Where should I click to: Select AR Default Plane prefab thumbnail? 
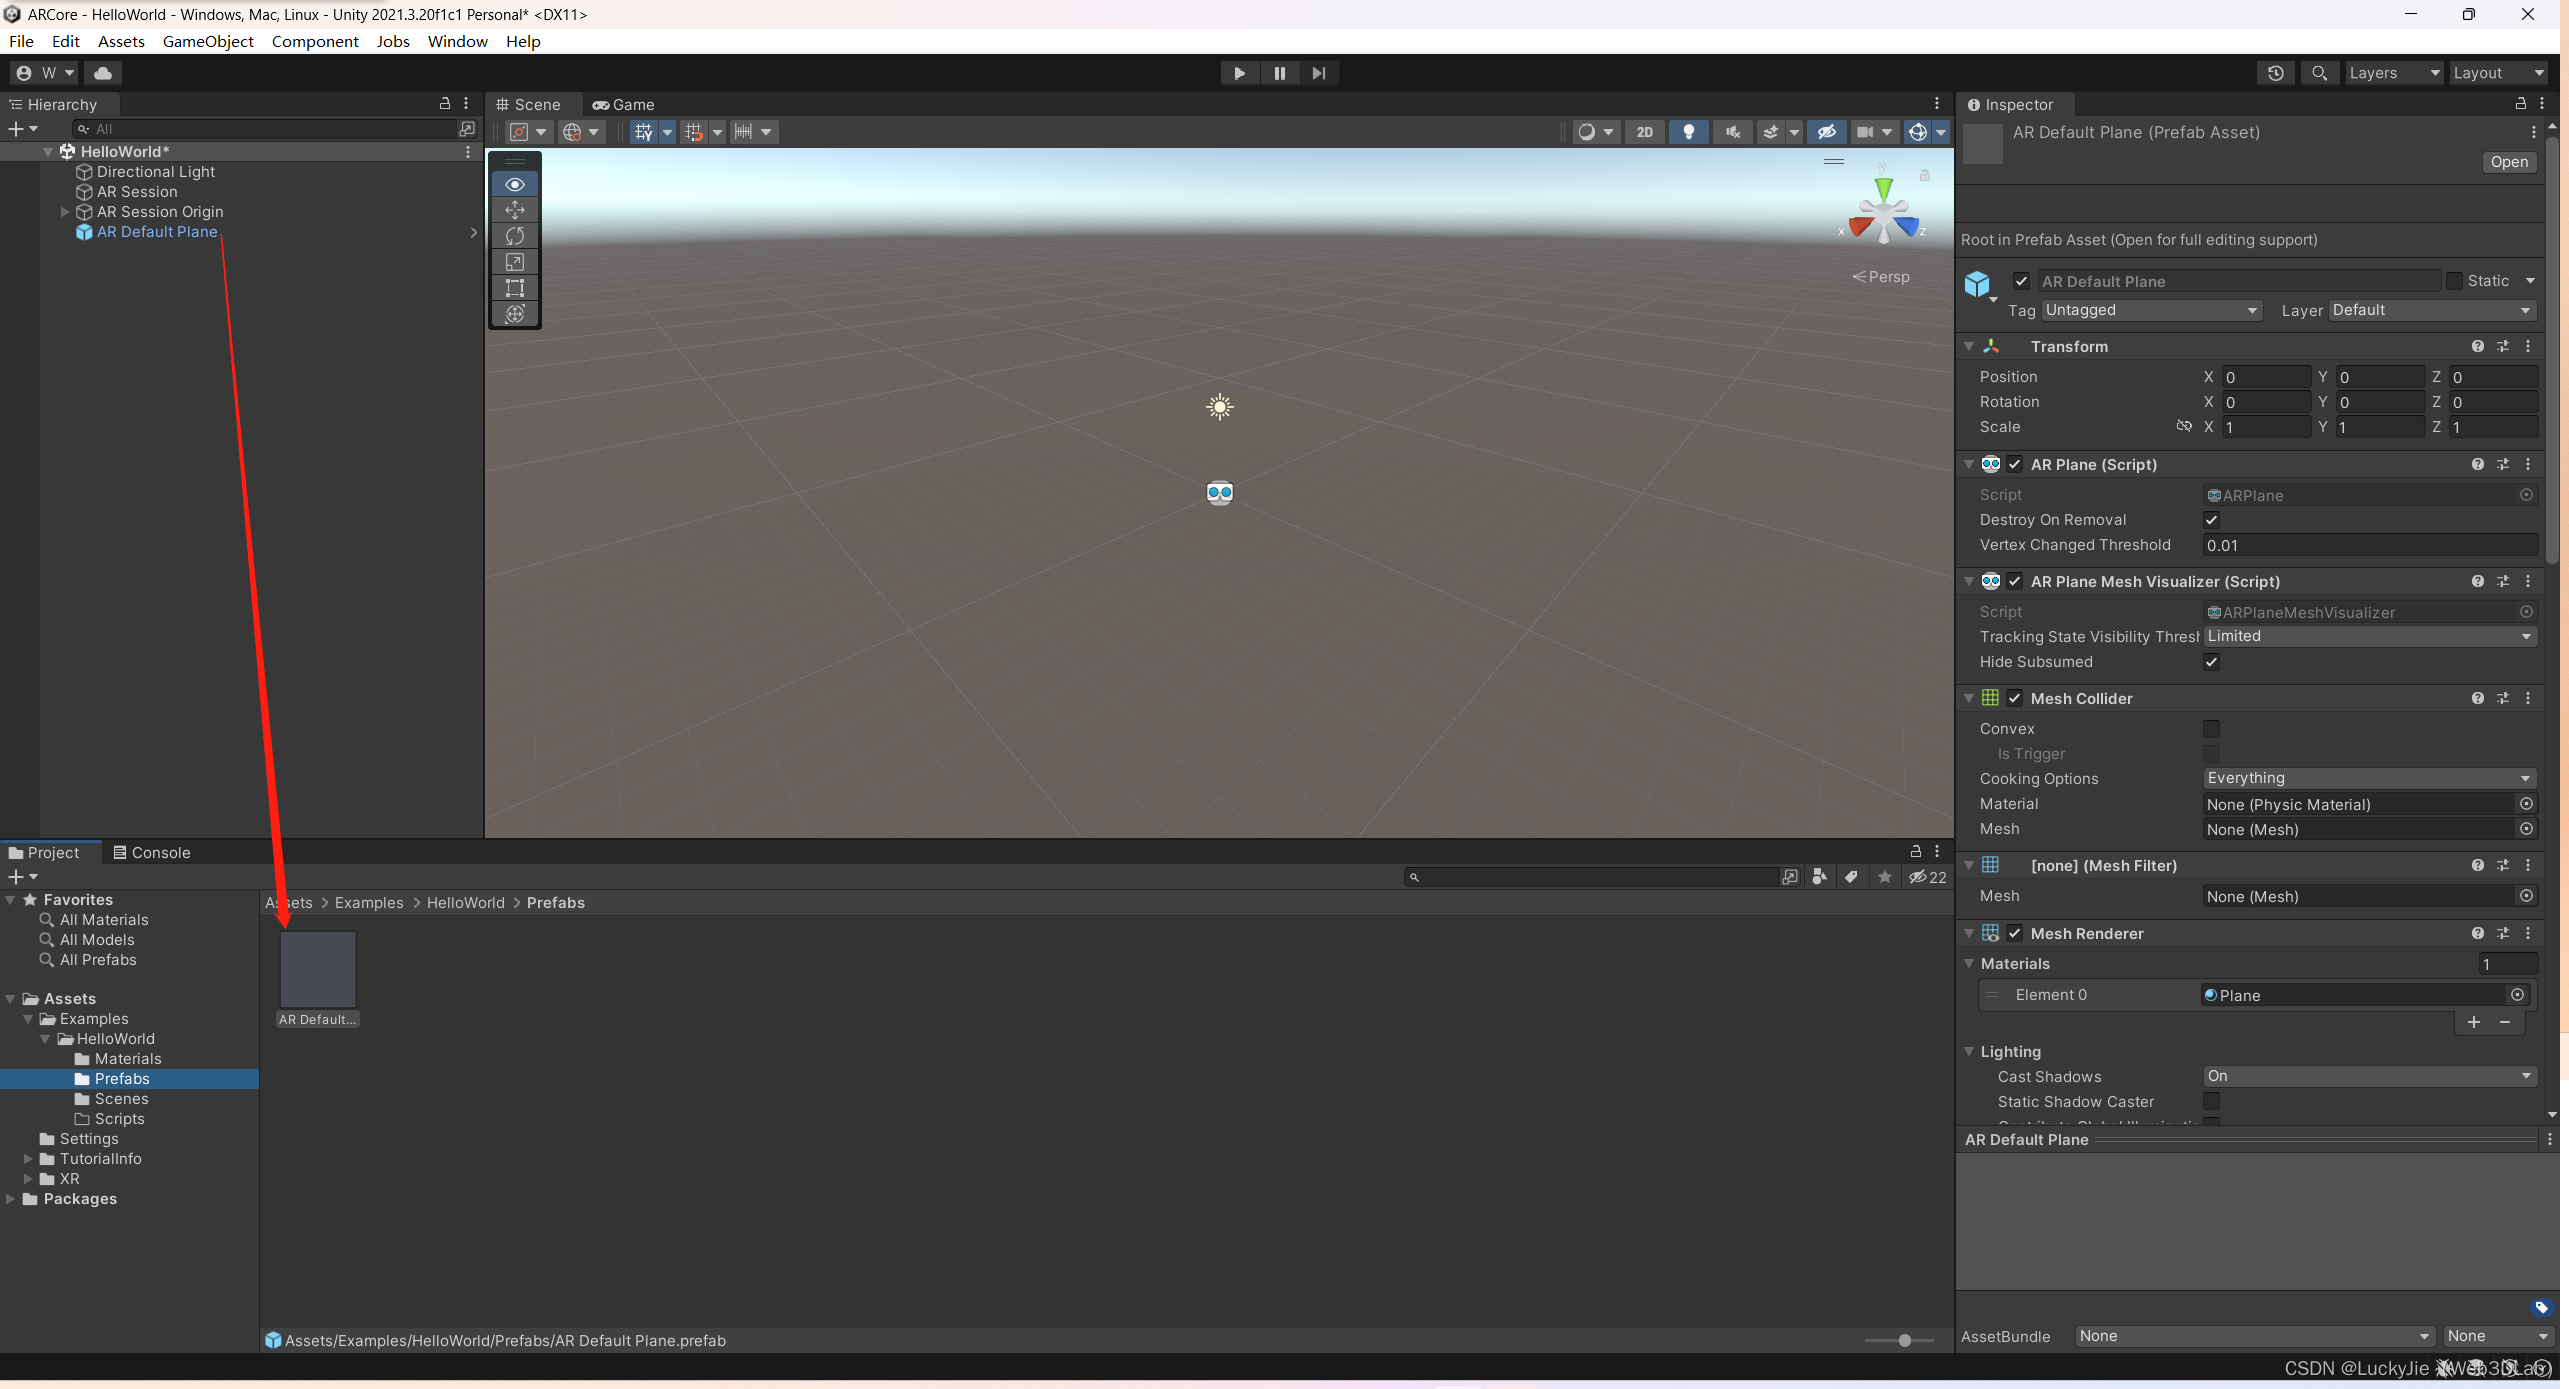pos(317,969)
